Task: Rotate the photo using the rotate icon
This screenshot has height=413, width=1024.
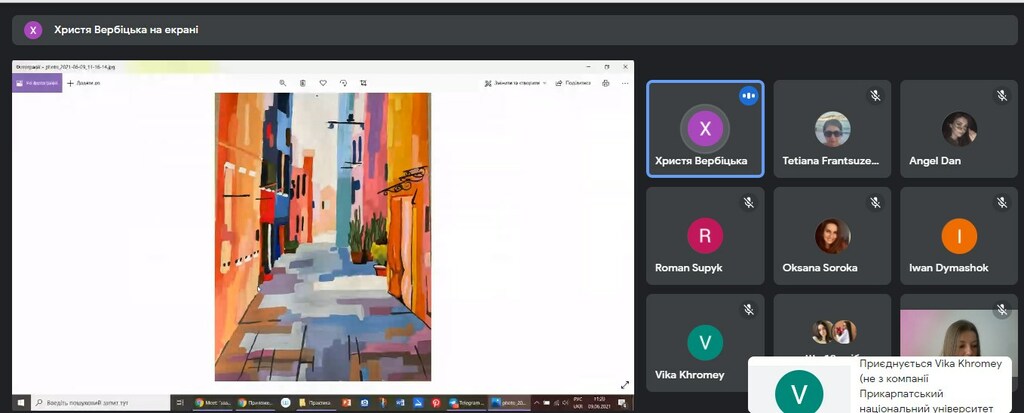Action: (x=344, y=83)
